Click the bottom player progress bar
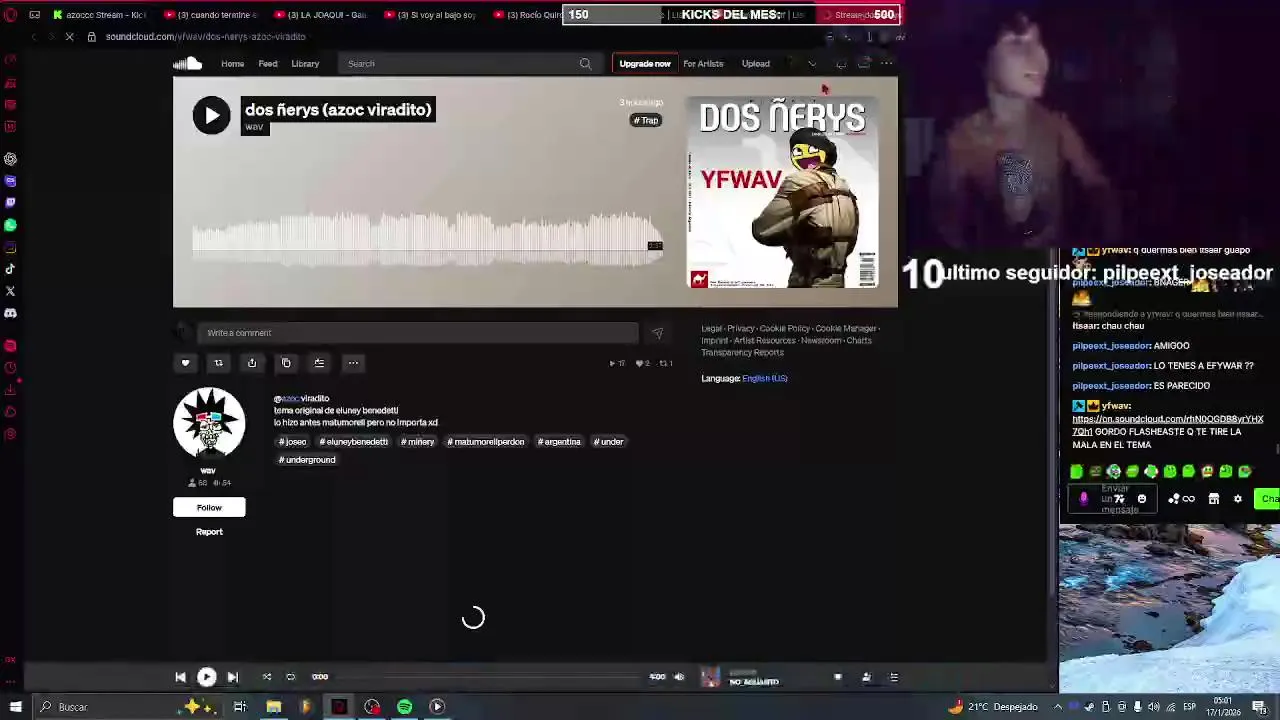Screen dimensions: 1280x720 pyautogui.click(x=488, y=677)
